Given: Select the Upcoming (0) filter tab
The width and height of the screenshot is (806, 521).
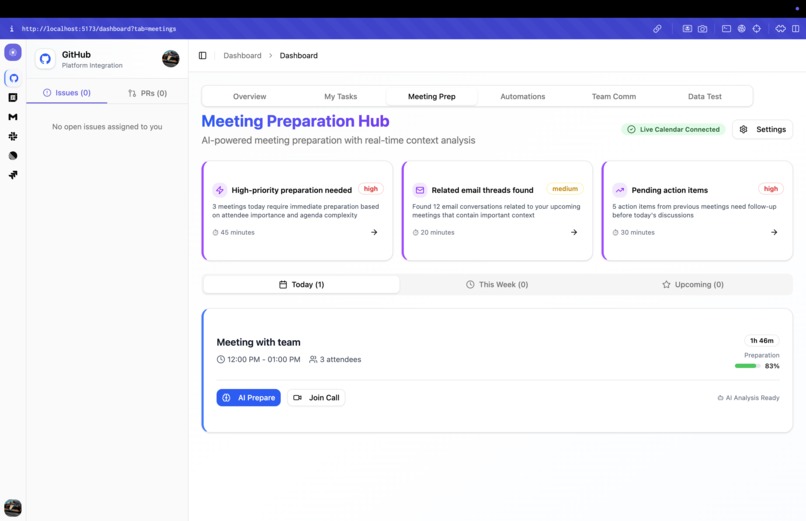Looking at the screenshot, I should coord(693,285).
